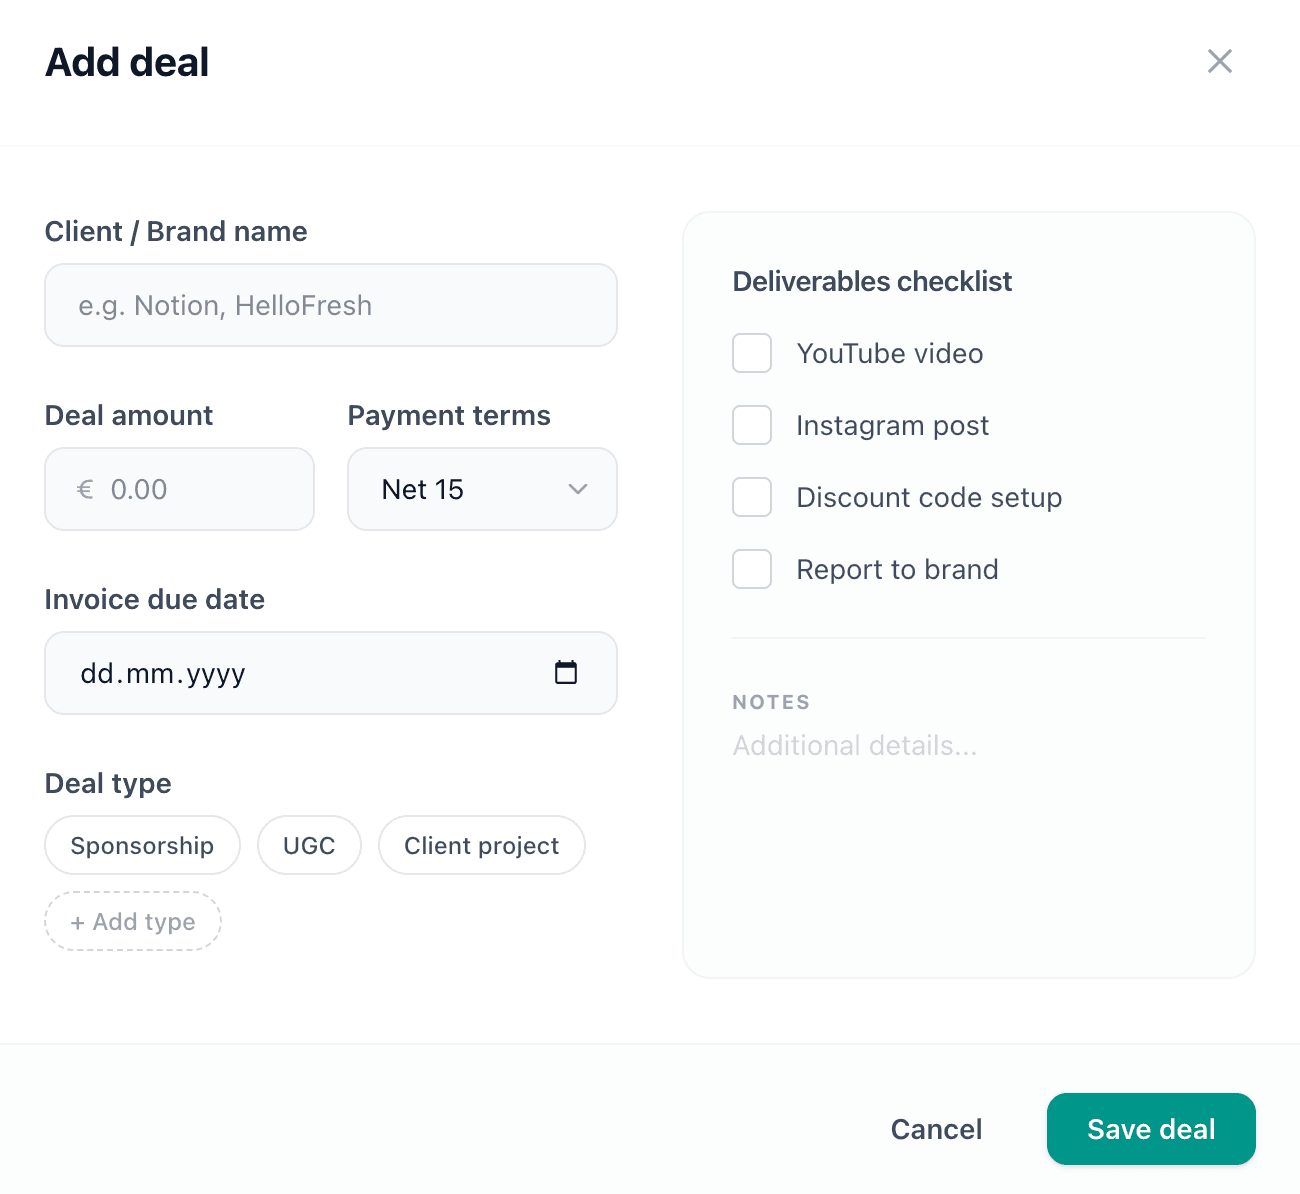
Task: Click the Add type option
Action: (x=132, y=921)
